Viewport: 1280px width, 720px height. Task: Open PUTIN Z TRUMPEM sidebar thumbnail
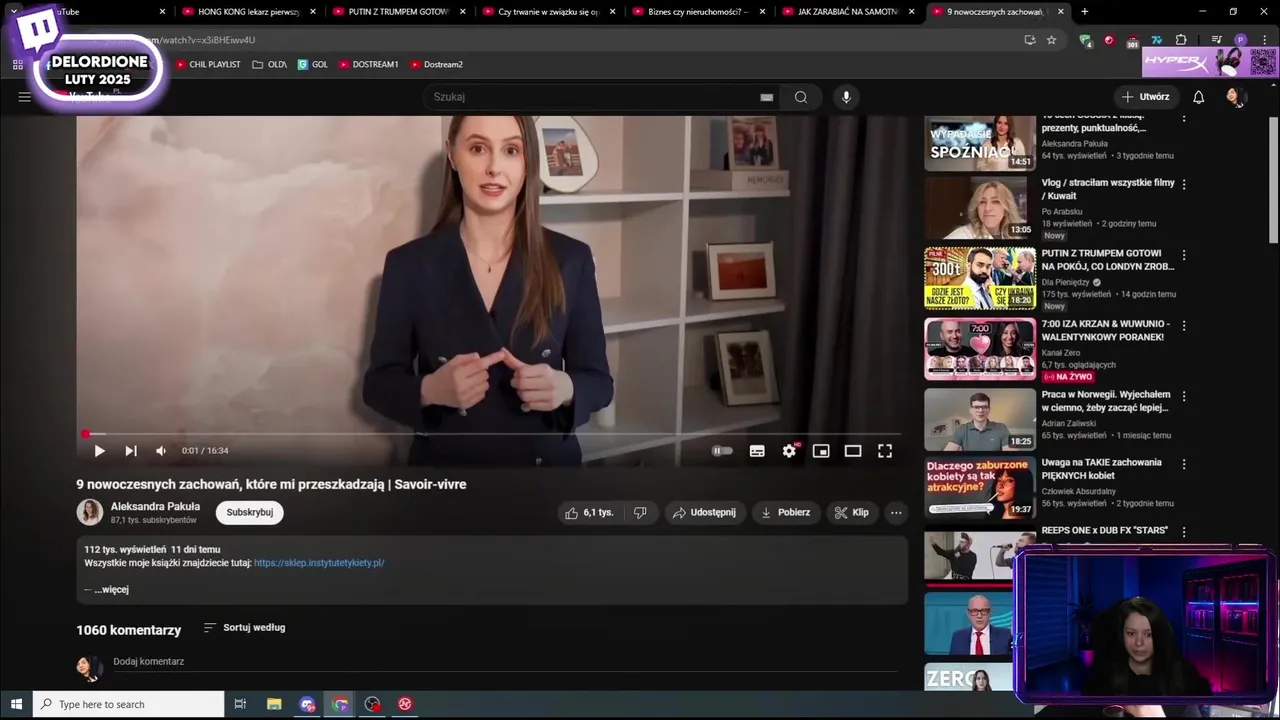[x=980, y=278]
